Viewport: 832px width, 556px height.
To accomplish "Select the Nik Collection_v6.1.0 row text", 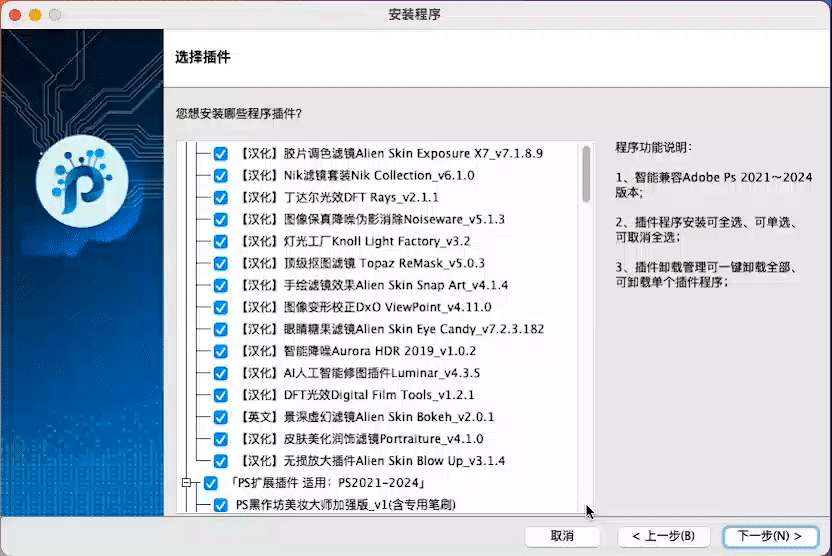I will (x=357, y=176).
